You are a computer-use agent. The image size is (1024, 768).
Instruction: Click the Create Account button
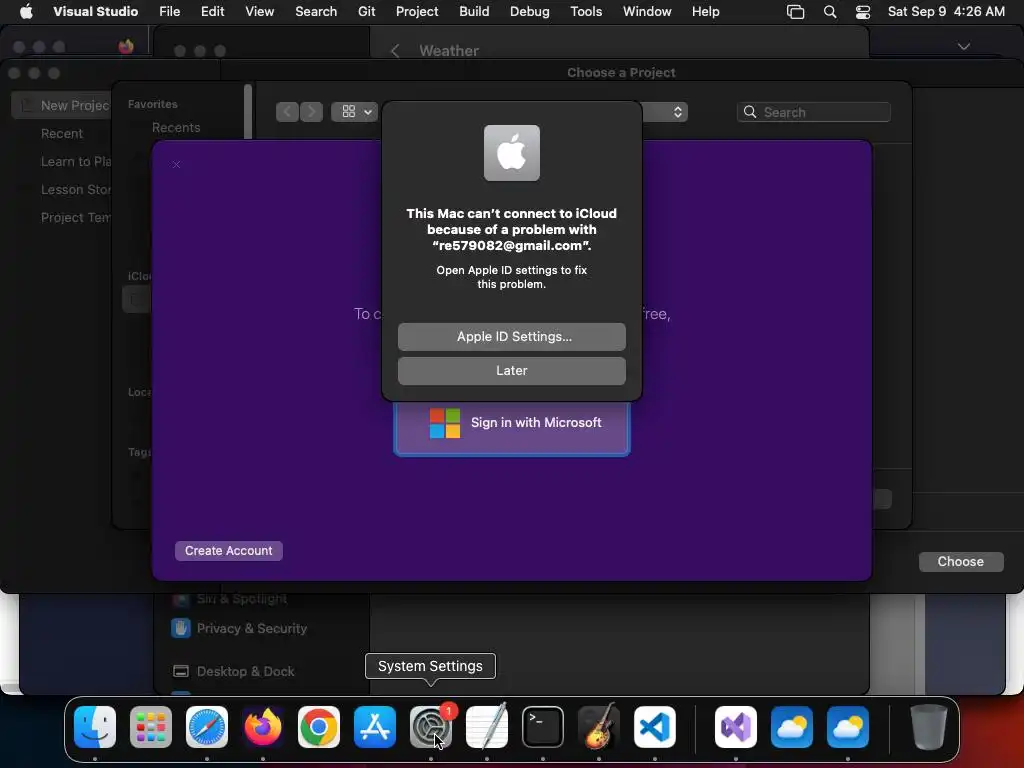pos(229,551)
